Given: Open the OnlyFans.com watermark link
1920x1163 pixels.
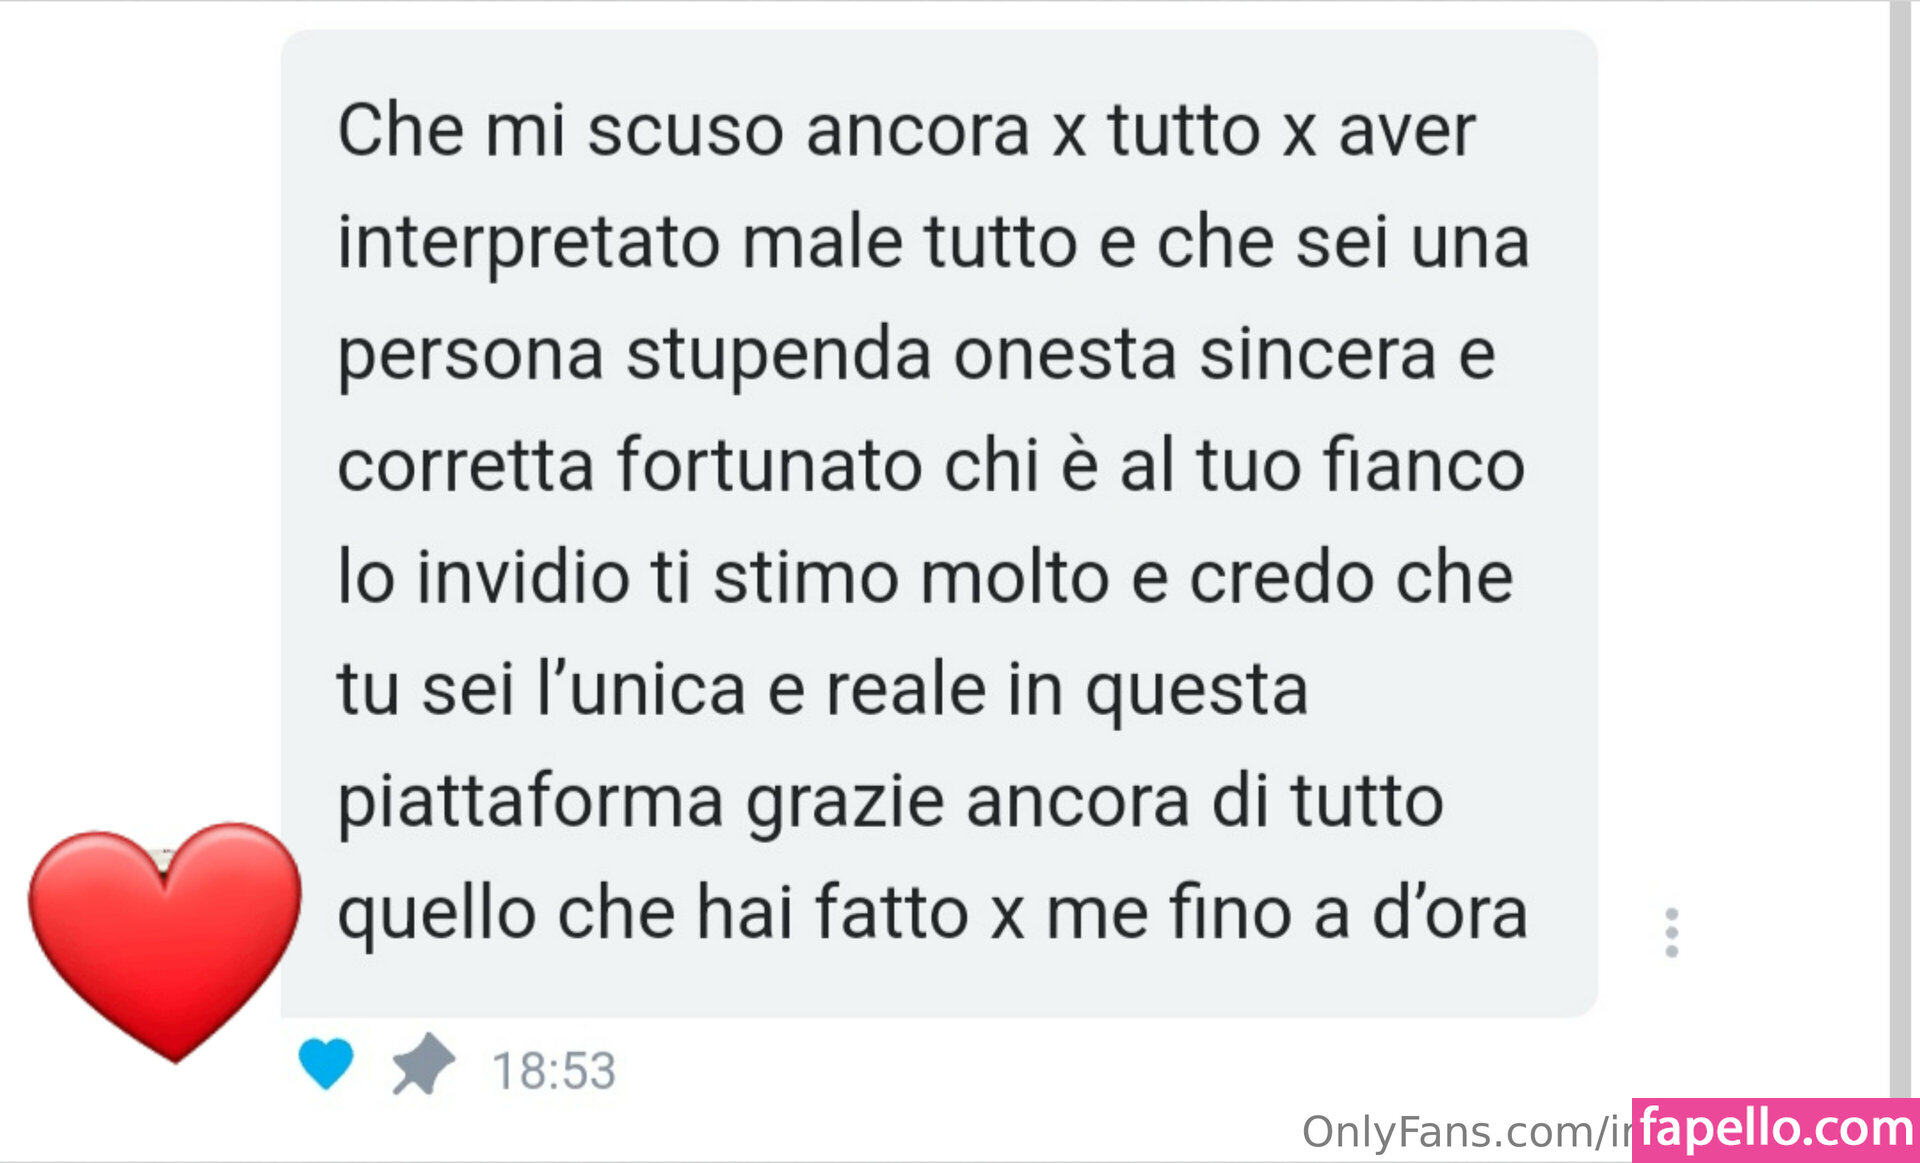Looking at the screenshot, I should click(x=1466, y=1132).
